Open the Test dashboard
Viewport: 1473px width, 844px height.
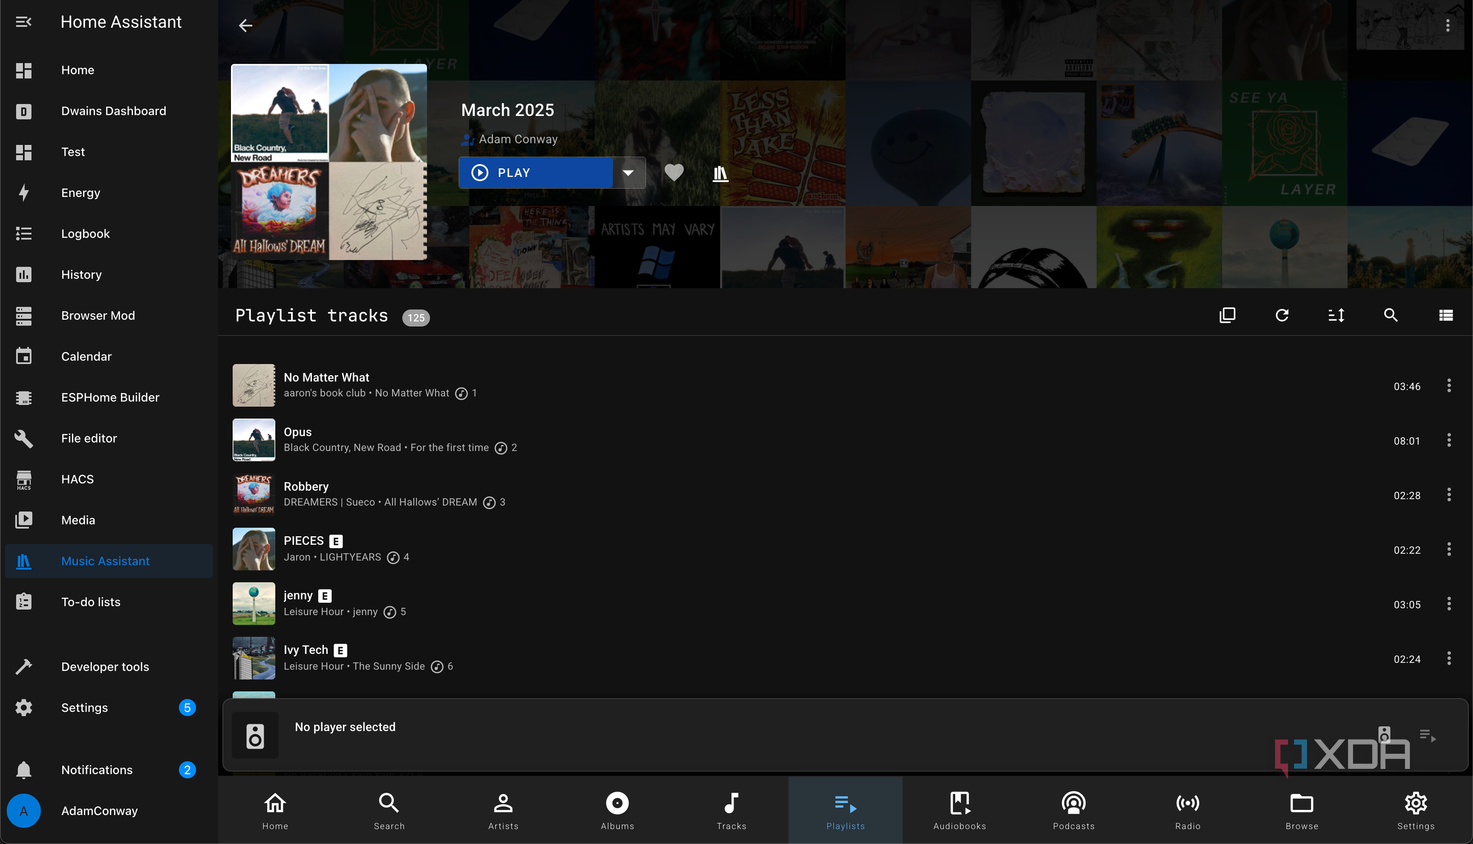pyautogui.click(x=109, y=152)
